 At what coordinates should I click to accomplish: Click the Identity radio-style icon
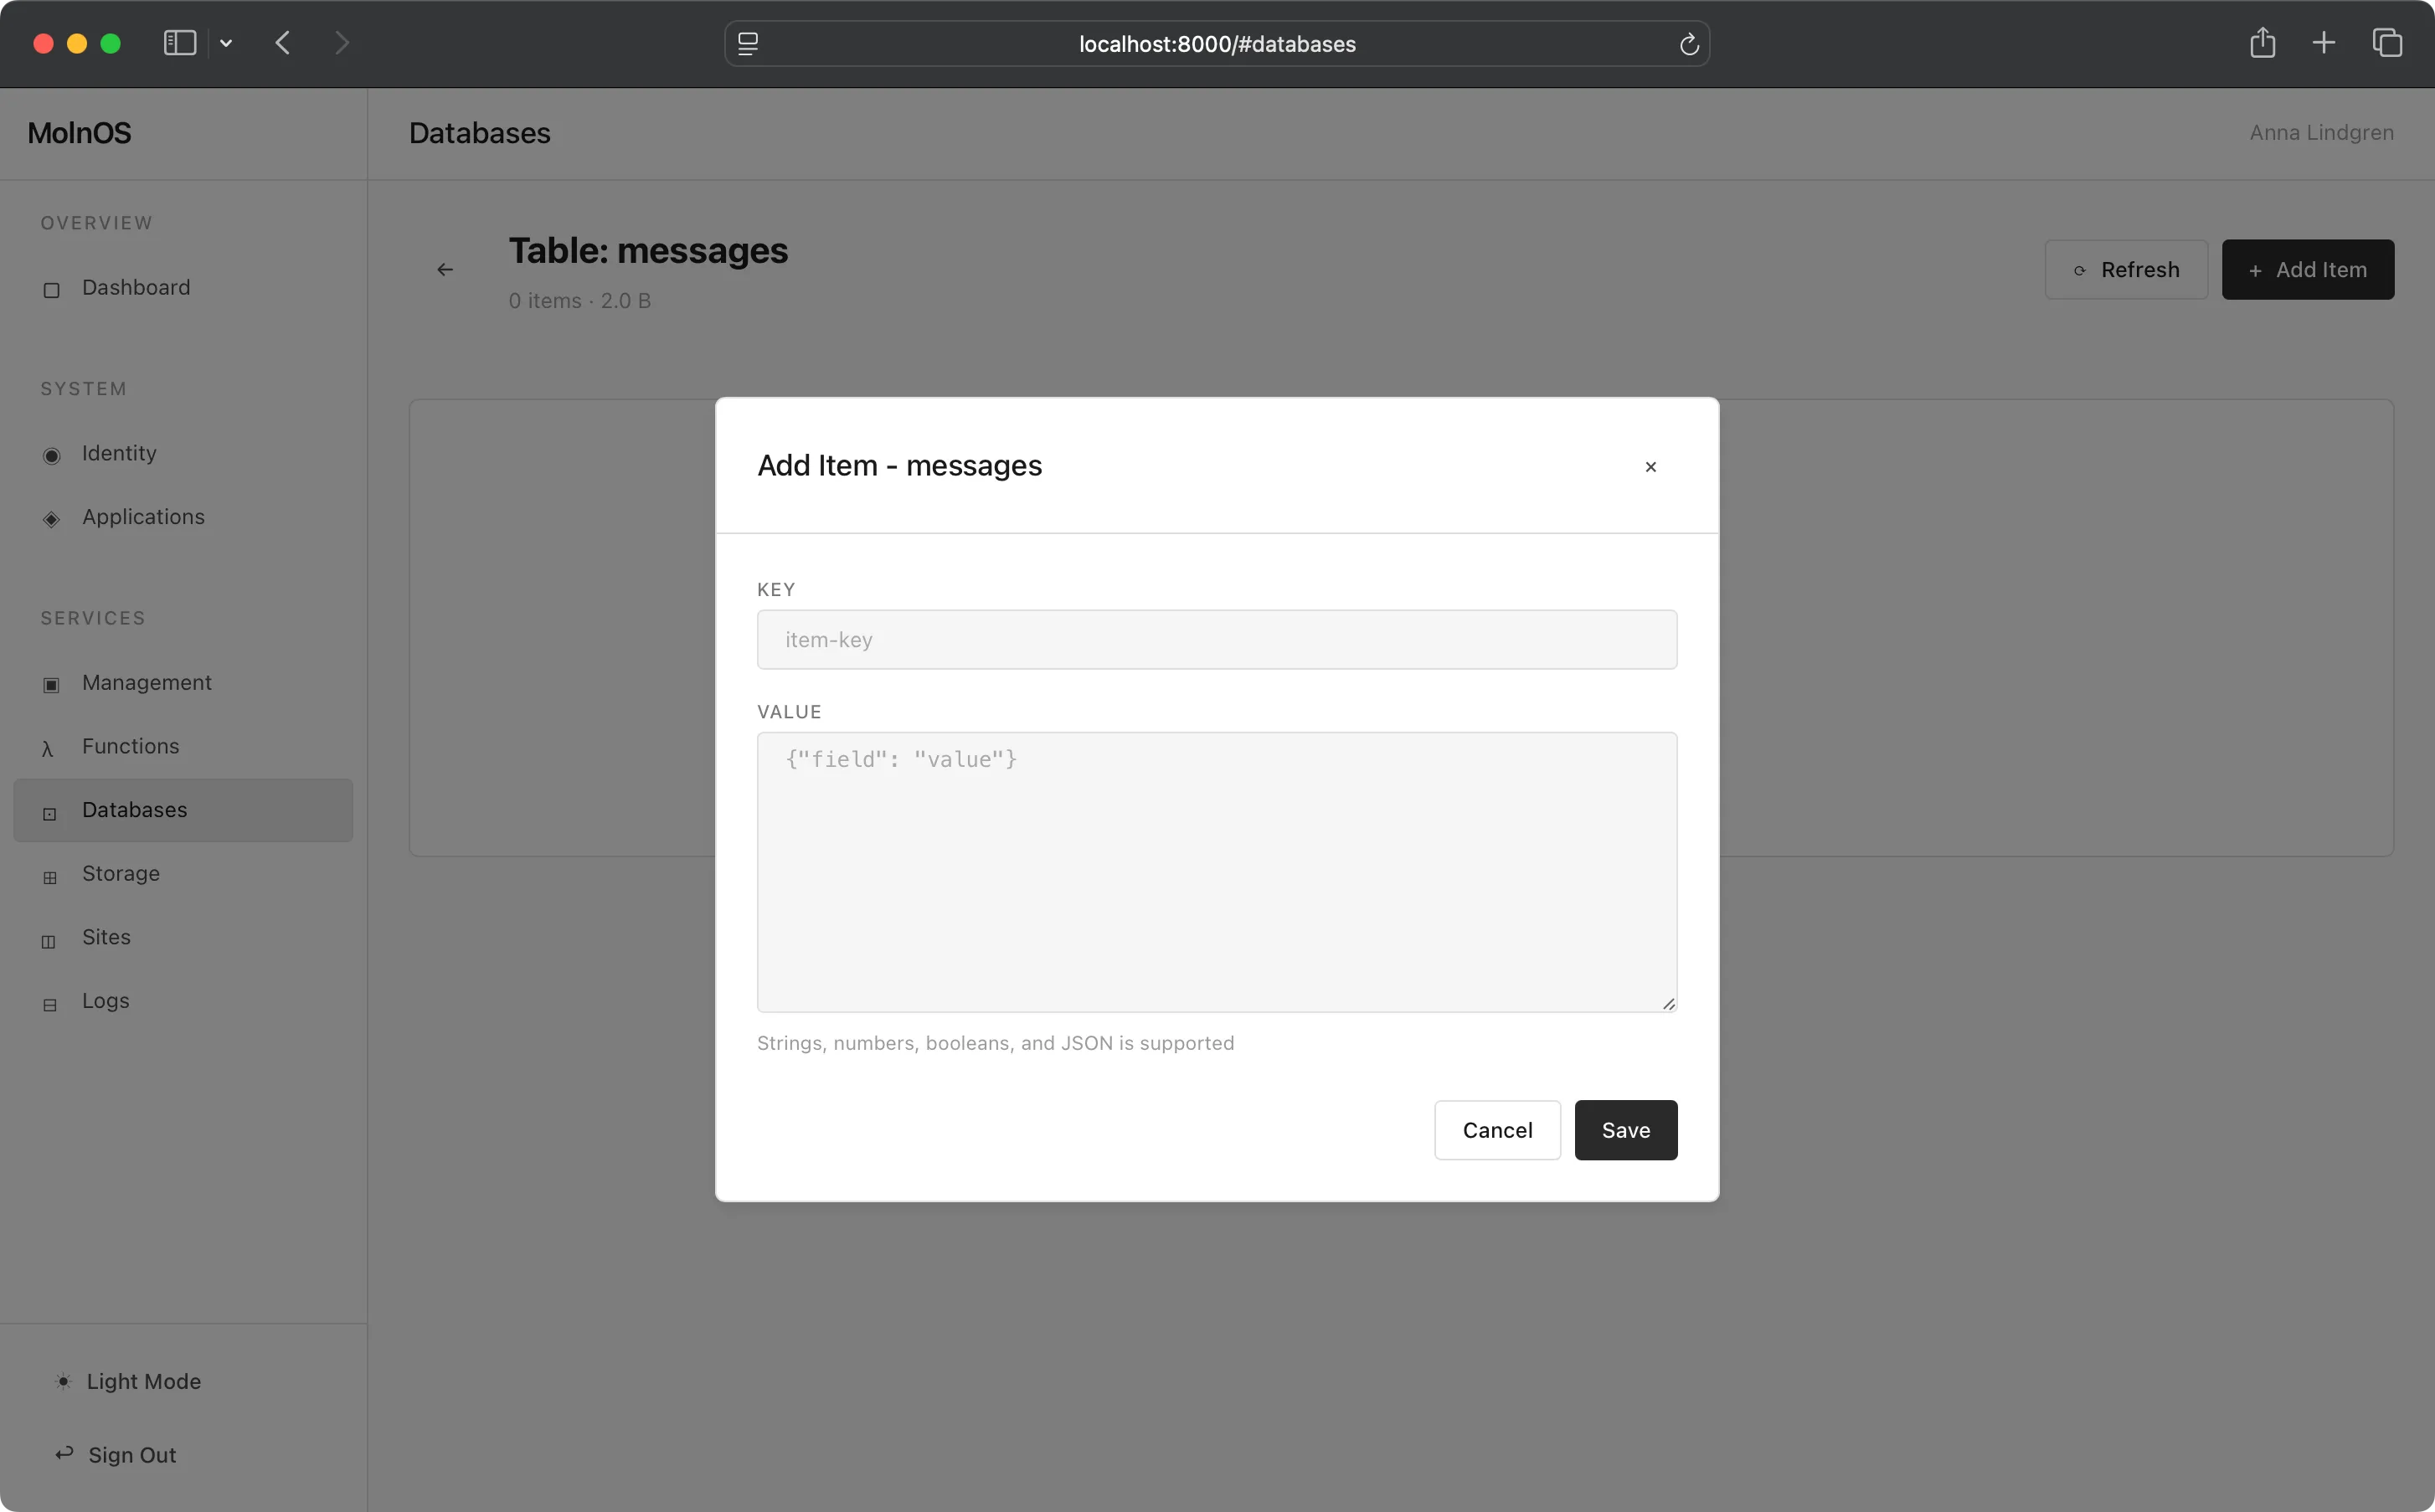[51, 455]
